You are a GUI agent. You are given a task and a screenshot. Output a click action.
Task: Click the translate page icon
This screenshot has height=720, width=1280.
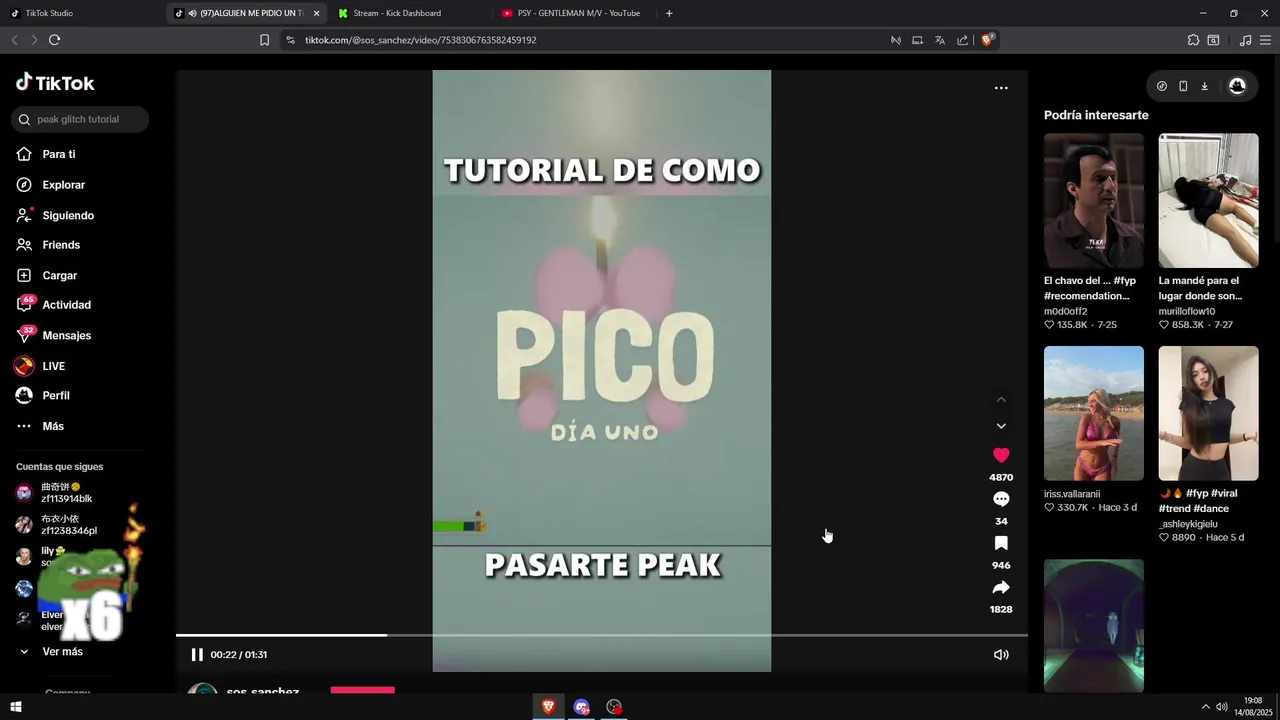940,40
